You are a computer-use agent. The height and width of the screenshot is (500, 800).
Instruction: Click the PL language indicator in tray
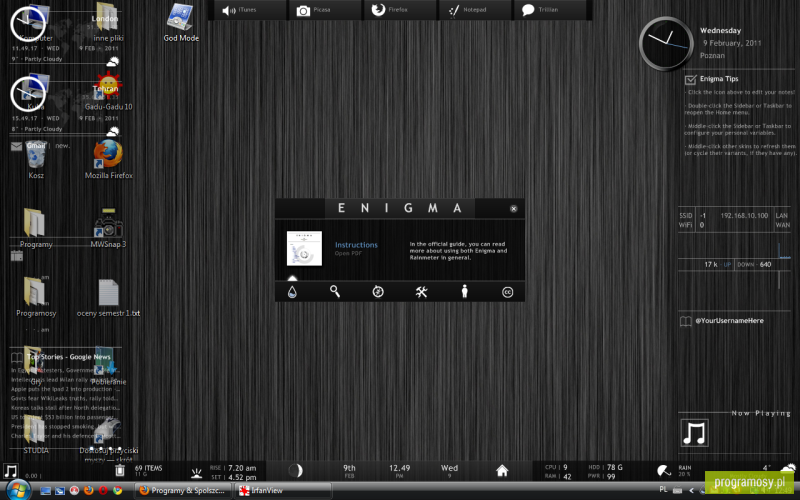pos(663,489)
